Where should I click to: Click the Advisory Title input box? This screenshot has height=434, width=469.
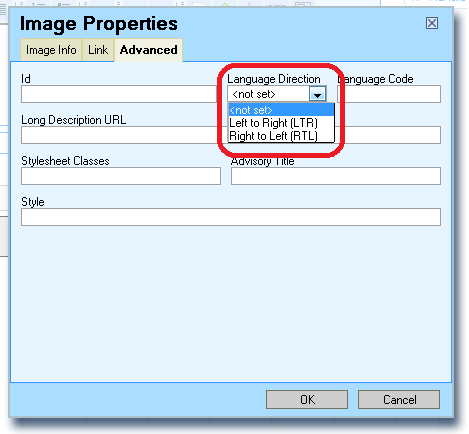[336, 176]
